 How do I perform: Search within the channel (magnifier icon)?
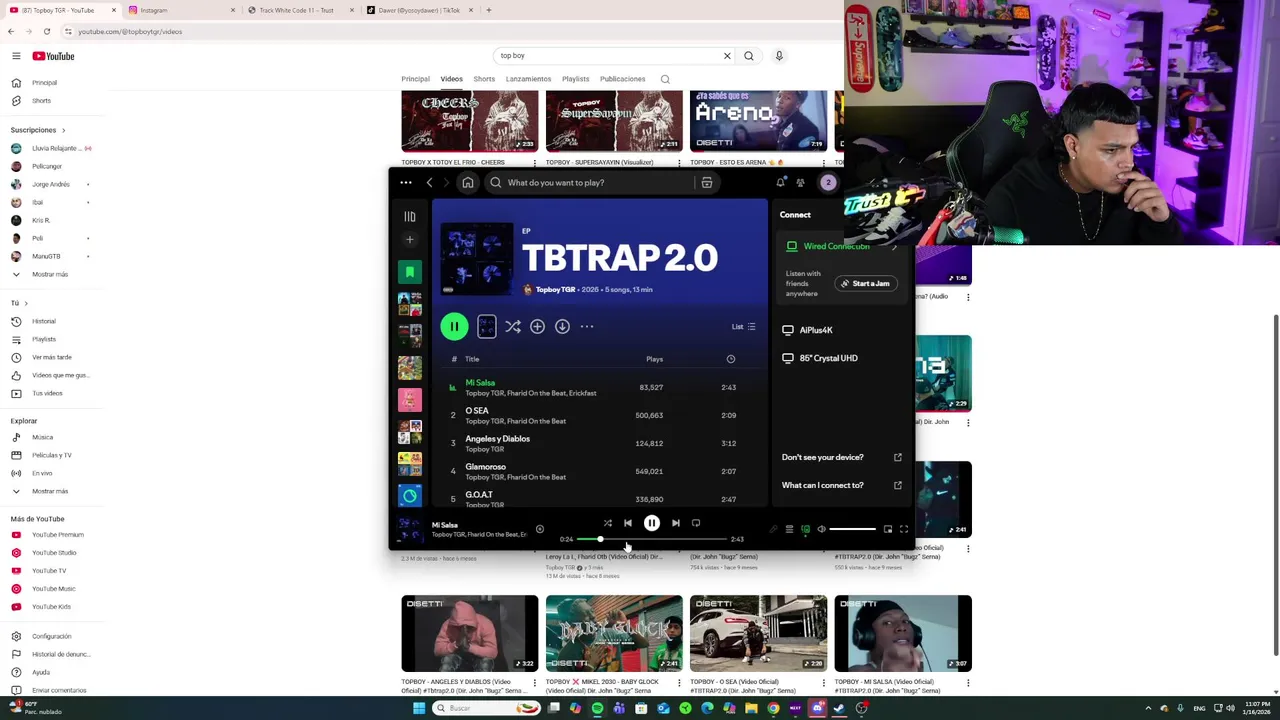click(665, 79)
